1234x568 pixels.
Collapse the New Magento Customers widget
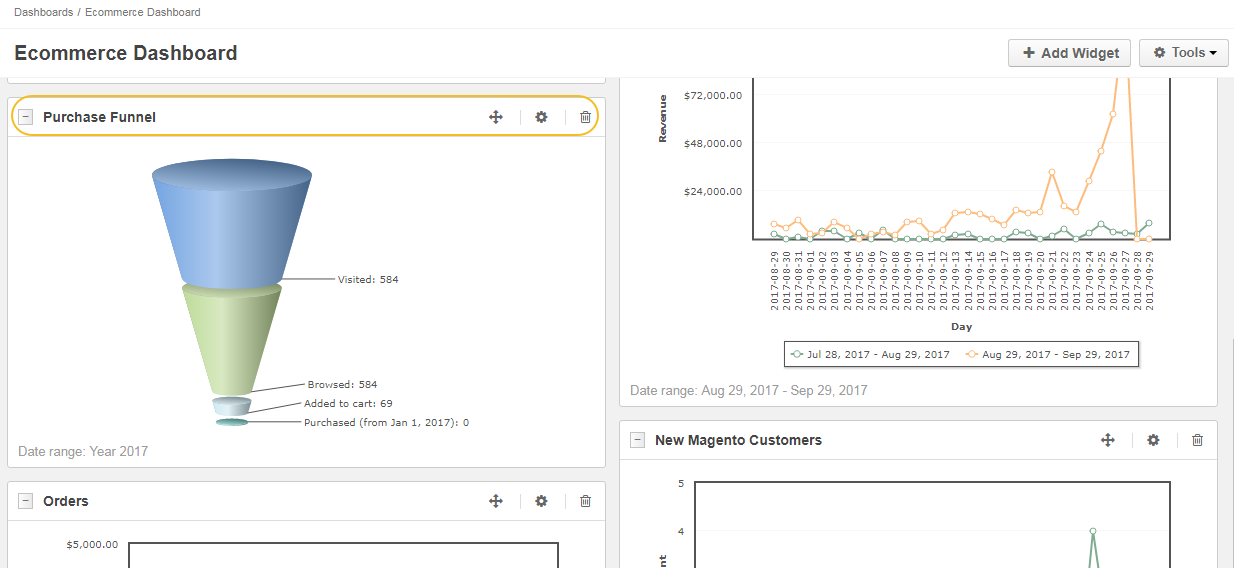pyautogui.click(x=638, y=440)
